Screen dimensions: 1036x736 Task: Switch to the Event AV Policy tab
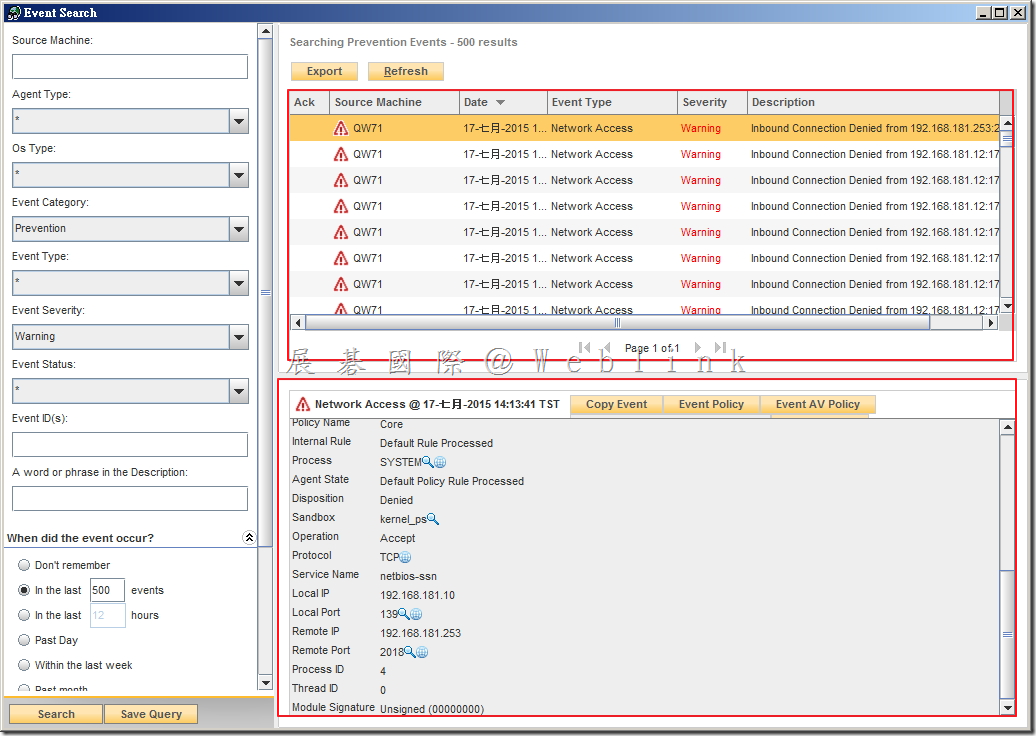[817, 404]
